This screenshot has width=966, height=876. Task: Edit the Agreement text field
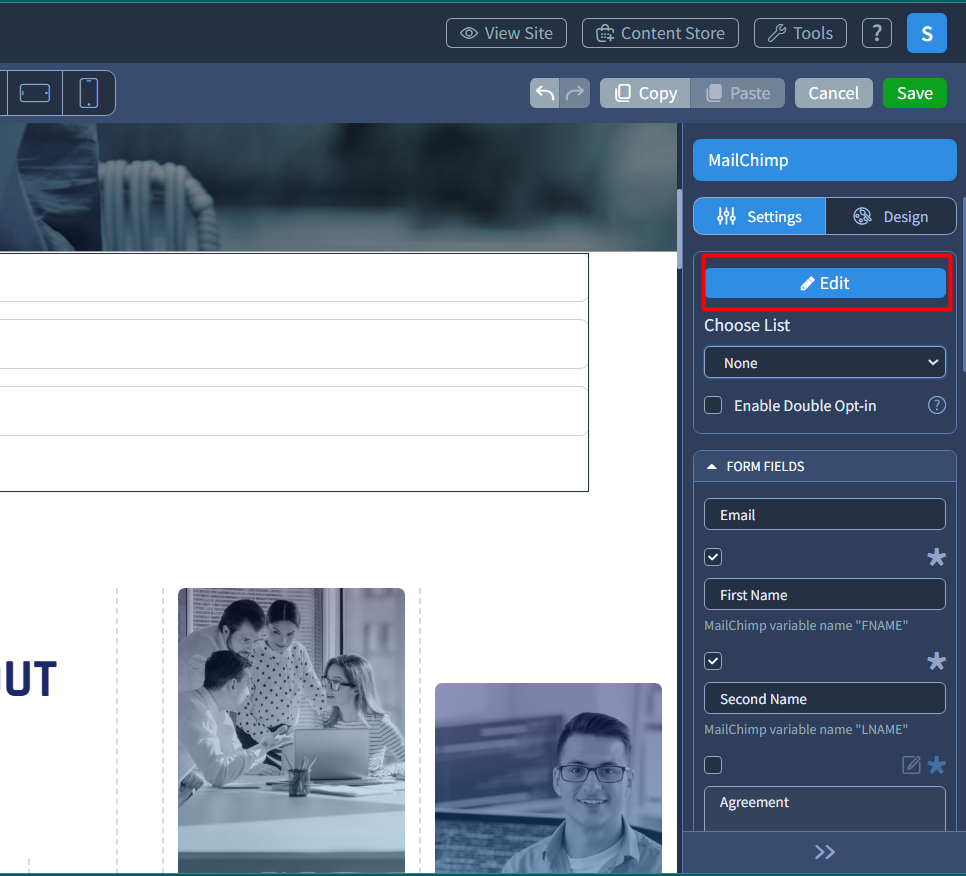pyautogui.click(x=824, y=809)
